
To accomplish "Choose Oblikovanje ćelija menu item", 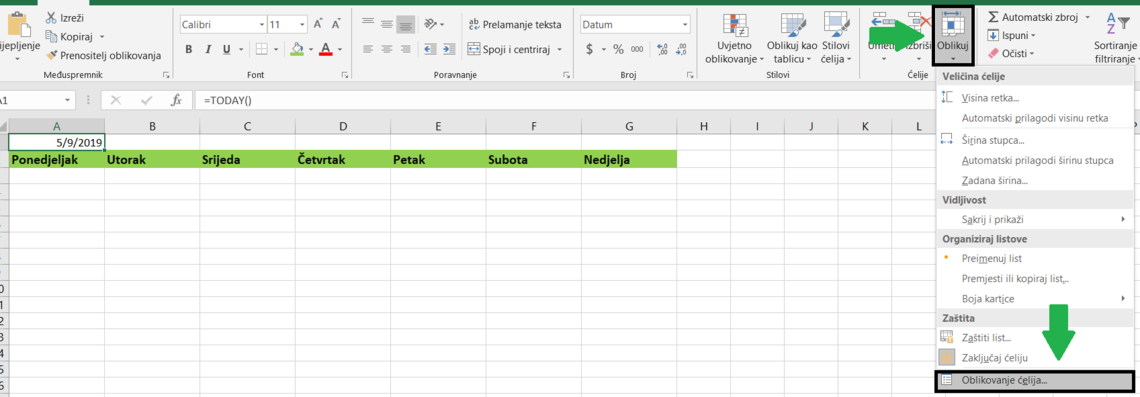I will tap(1035, 380).
